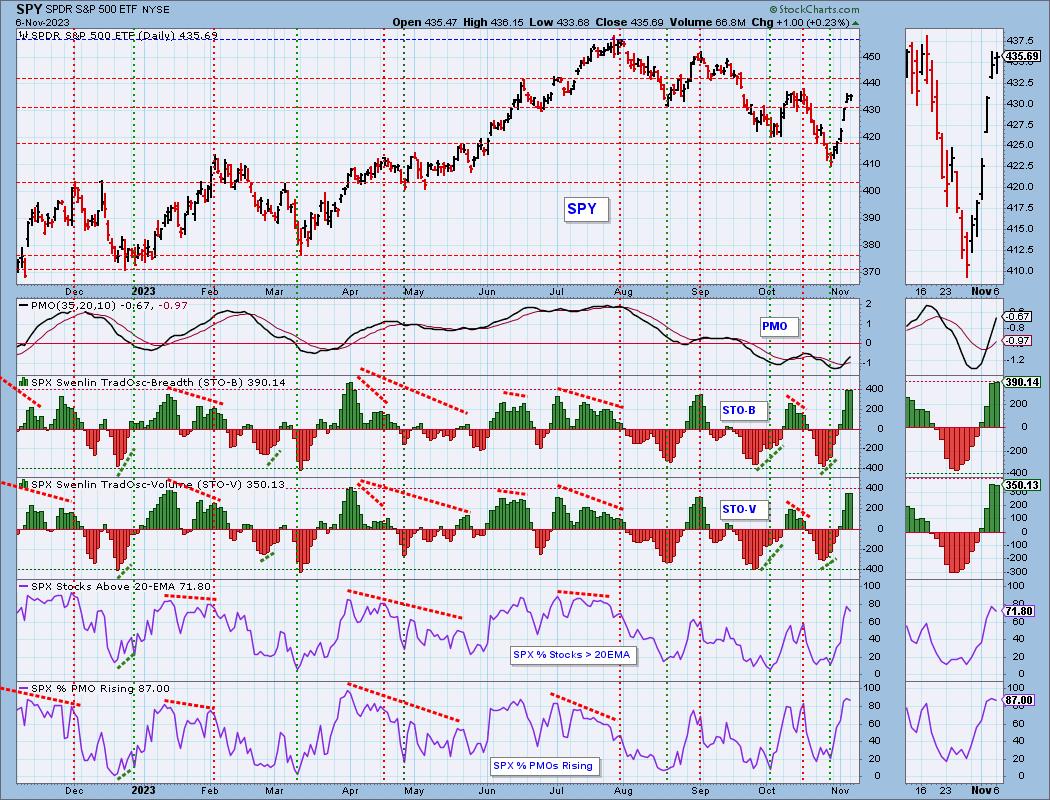This screenshot has width=1050, height=800.
Task: Click the 'SPX % PMOs Rising' annotation
Action: pos(543,765)
